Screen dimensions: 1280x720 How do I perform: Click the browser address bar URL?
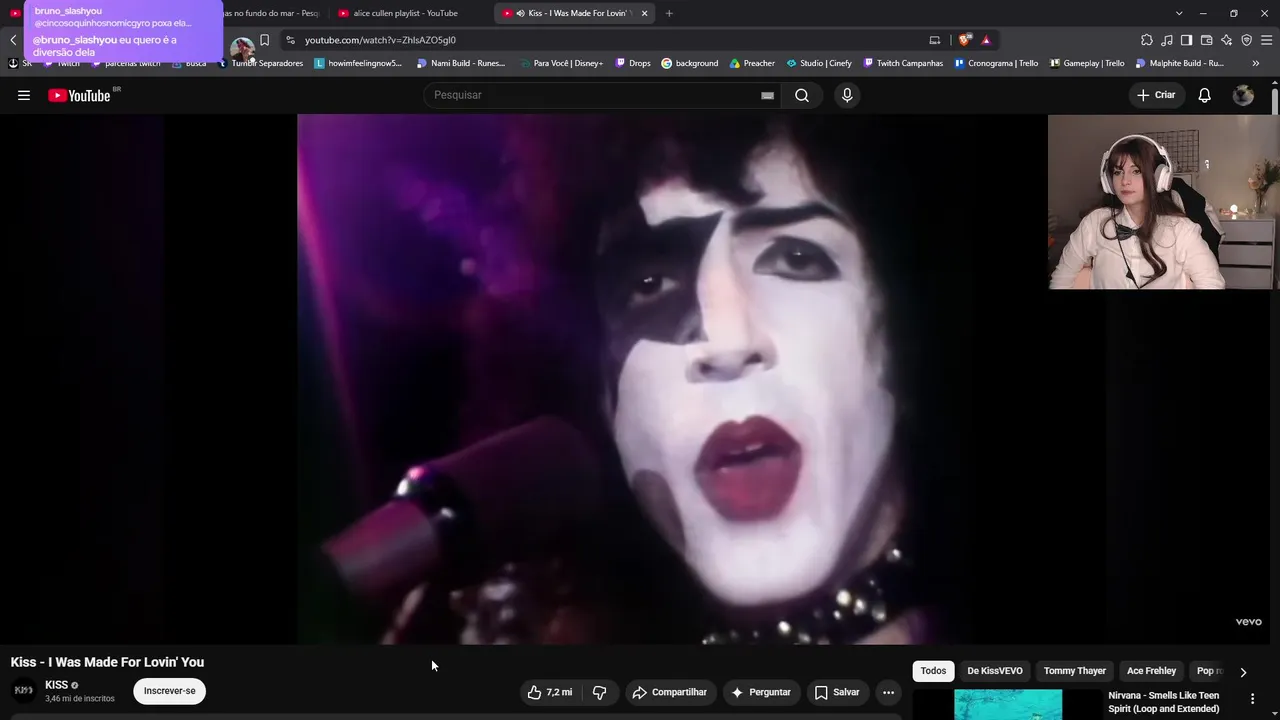380,40
